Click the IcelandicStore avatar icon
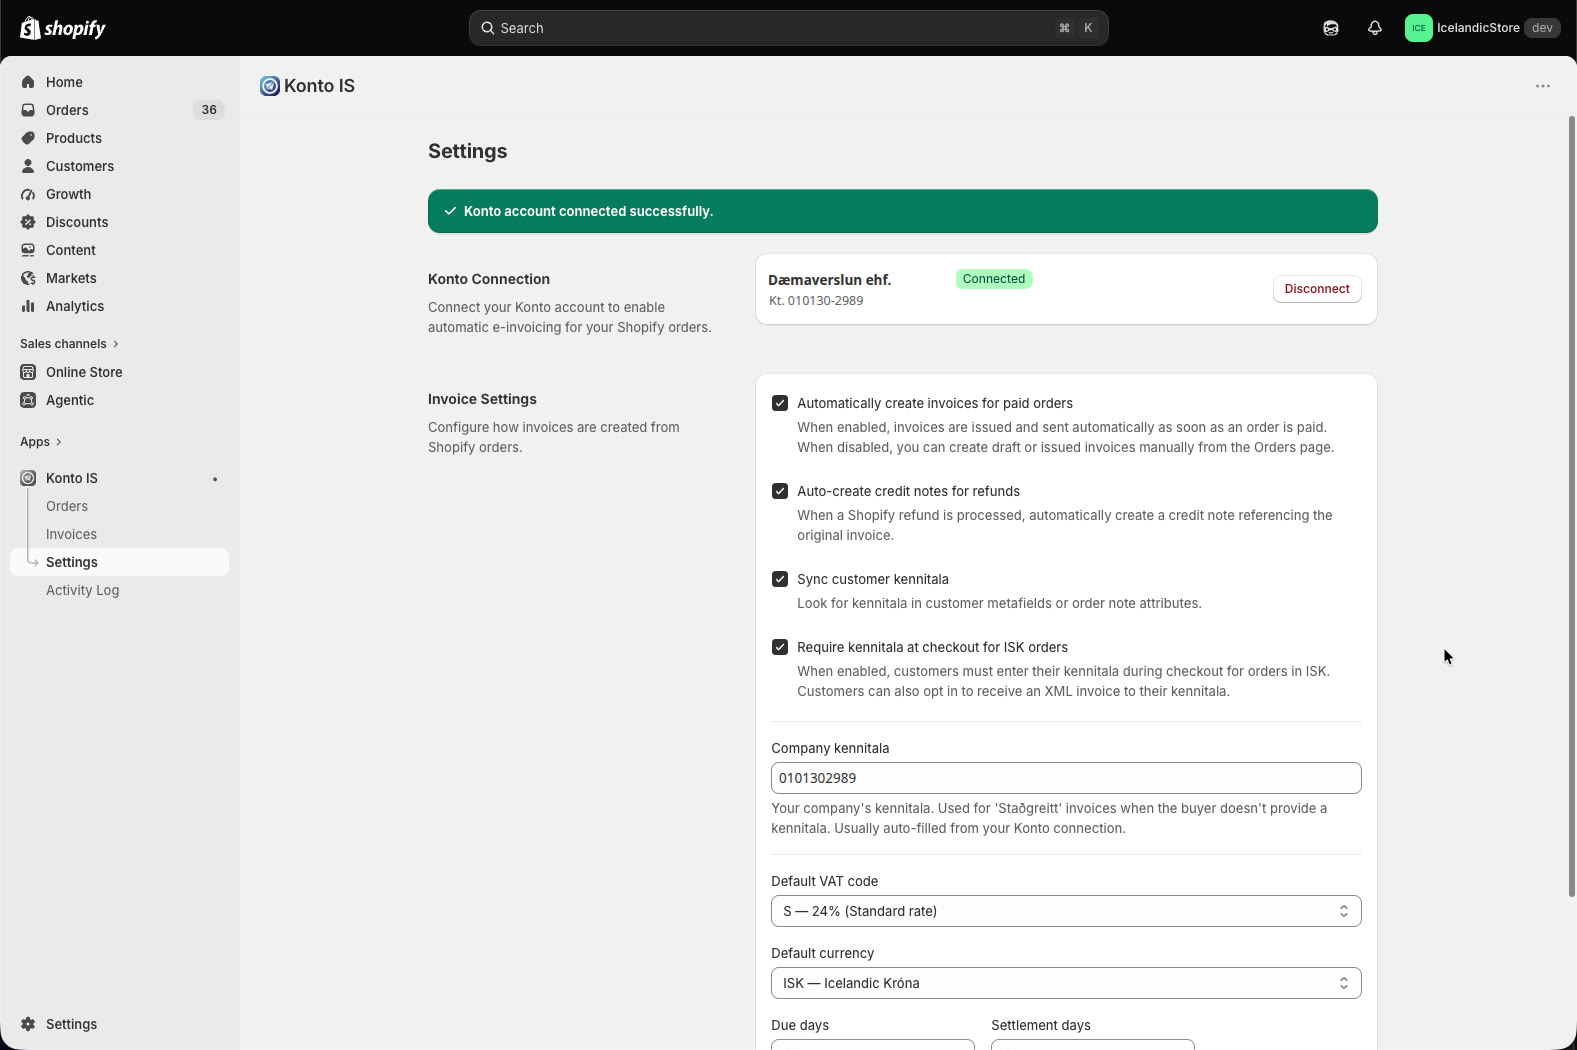Screen dimensions: 1577x1050 coord(1418,28)
